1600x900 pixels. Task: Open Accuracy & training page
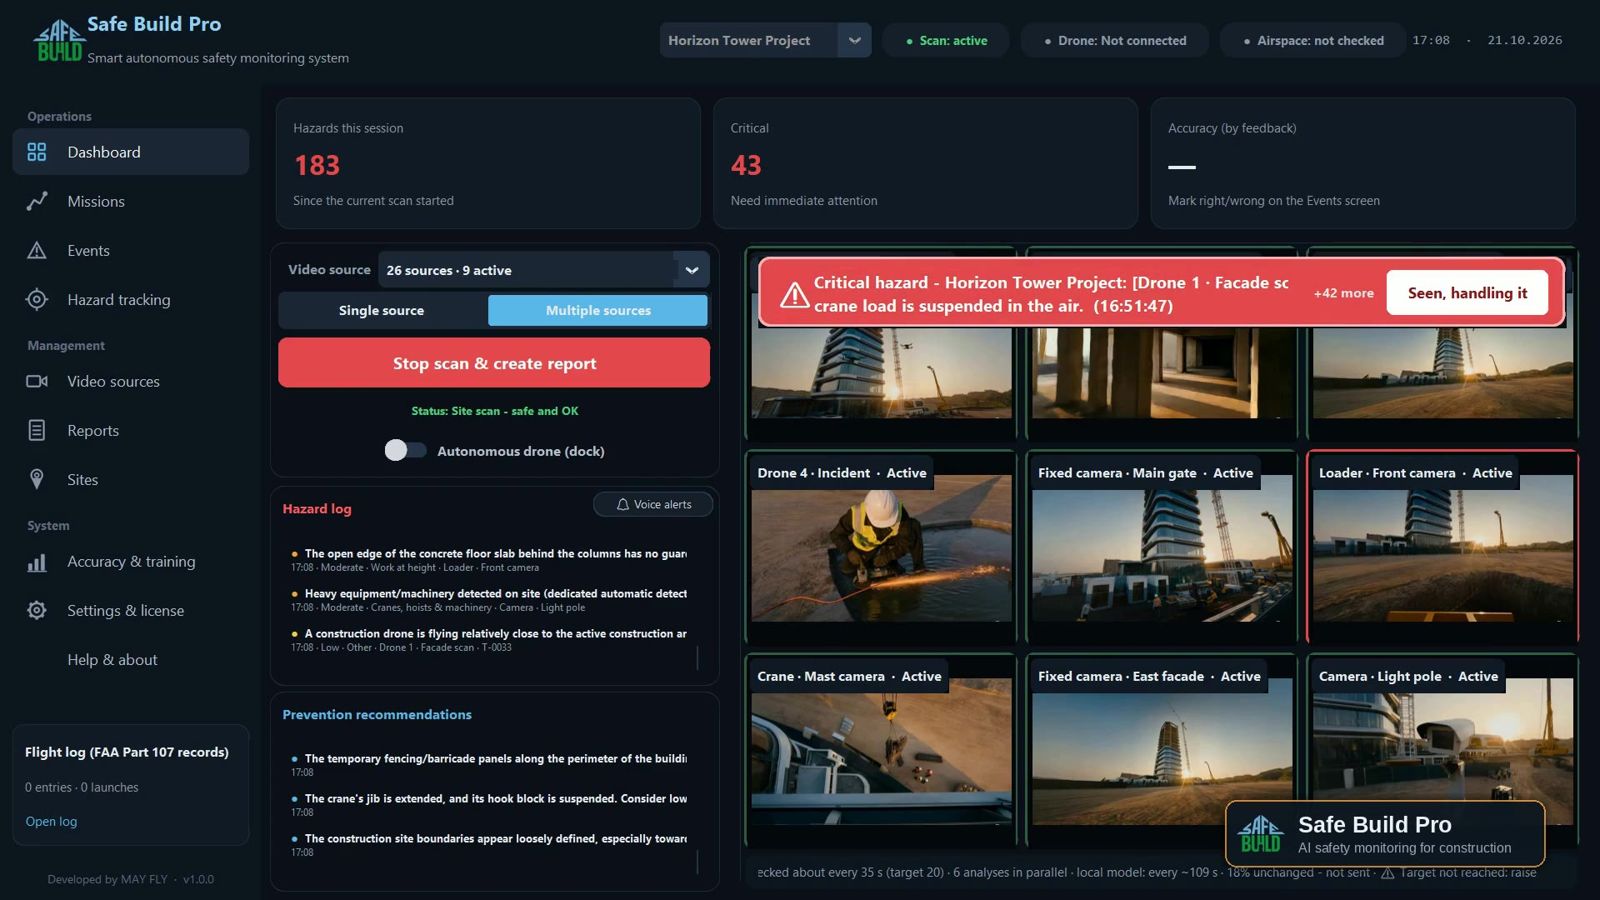[x=131, y=562]
